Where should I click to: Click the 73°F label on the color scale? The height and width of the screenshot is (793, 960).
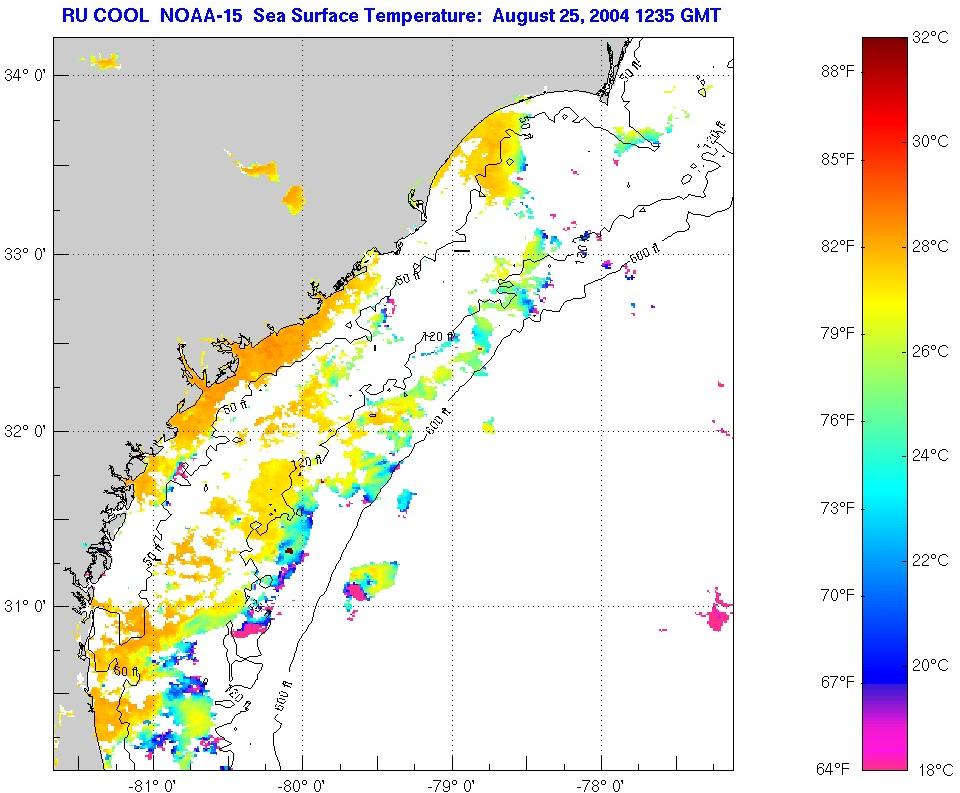[x=838, y=508]
